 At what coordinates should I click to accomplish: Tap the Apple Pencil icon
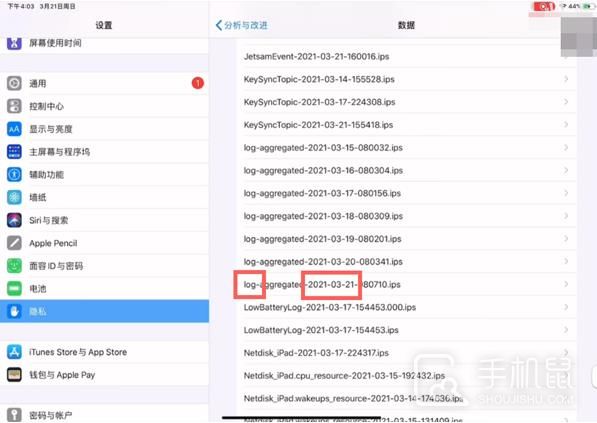pyautogui.click(x=14, y=243)
